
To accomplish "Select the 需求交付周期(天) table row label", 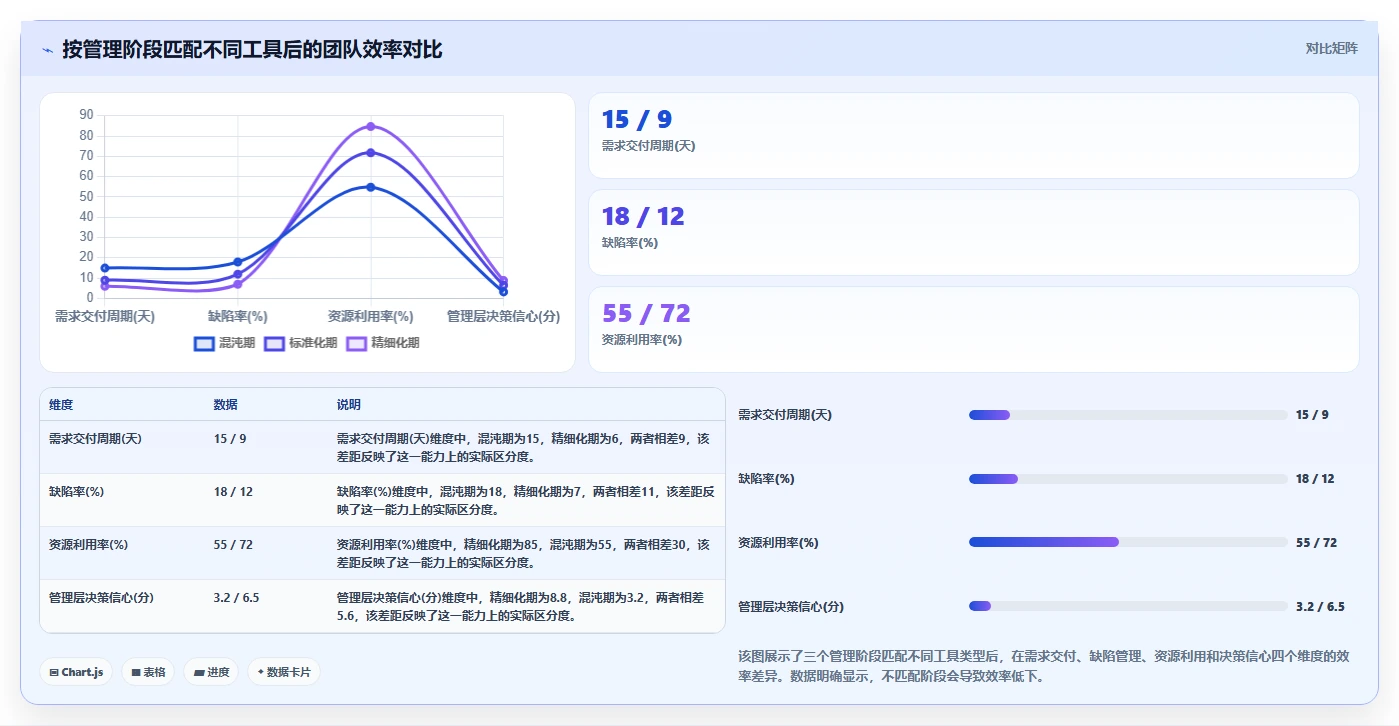I will (95, 439).
